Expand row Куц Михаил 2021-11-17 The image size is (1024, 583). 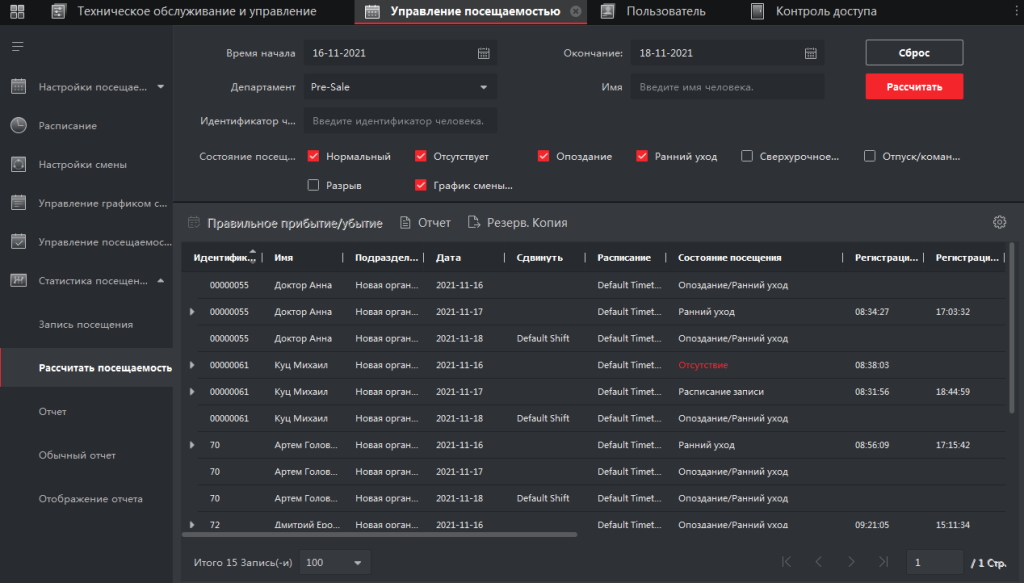192,392
